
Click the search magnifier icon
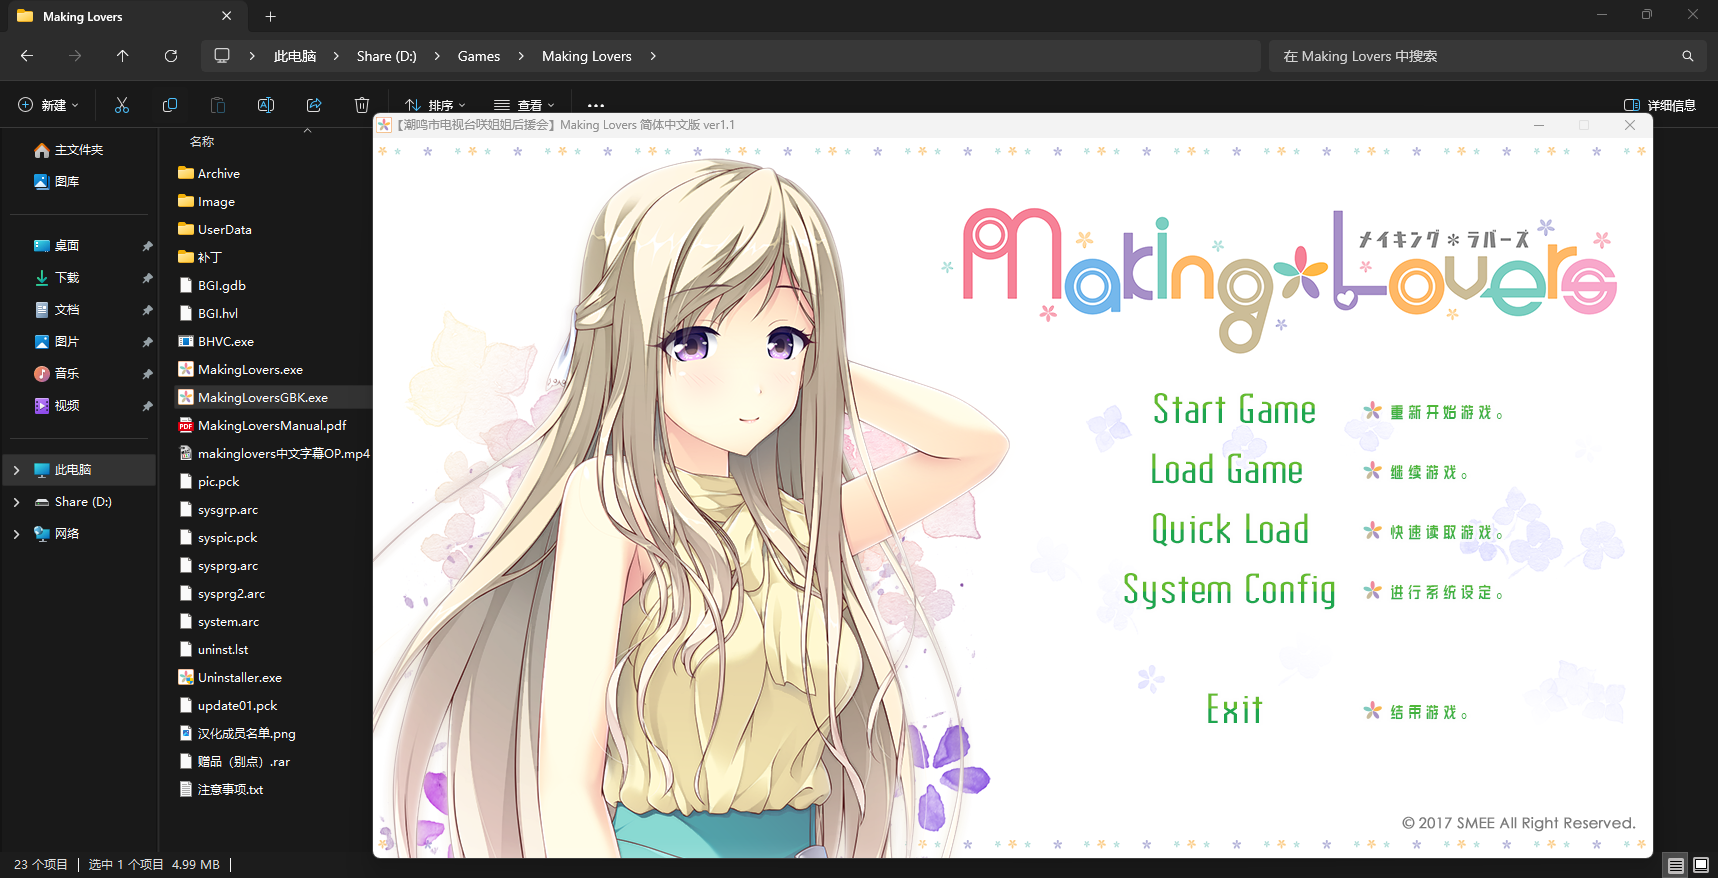coord(1688,56)
